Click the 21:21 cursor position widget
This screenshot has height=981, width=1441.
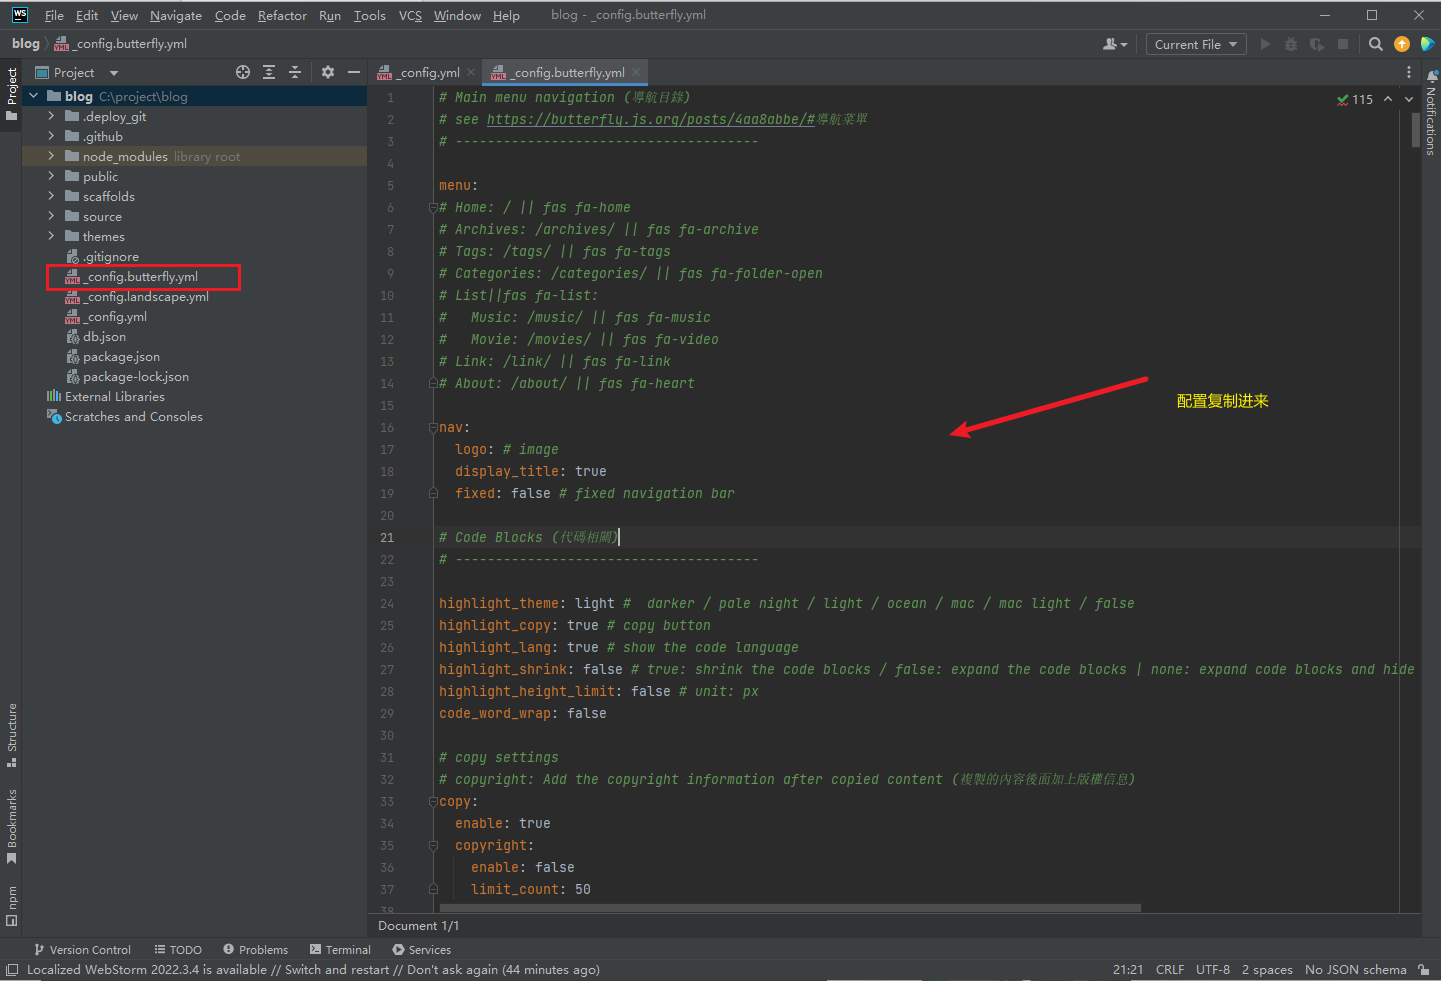point(1128,969)
